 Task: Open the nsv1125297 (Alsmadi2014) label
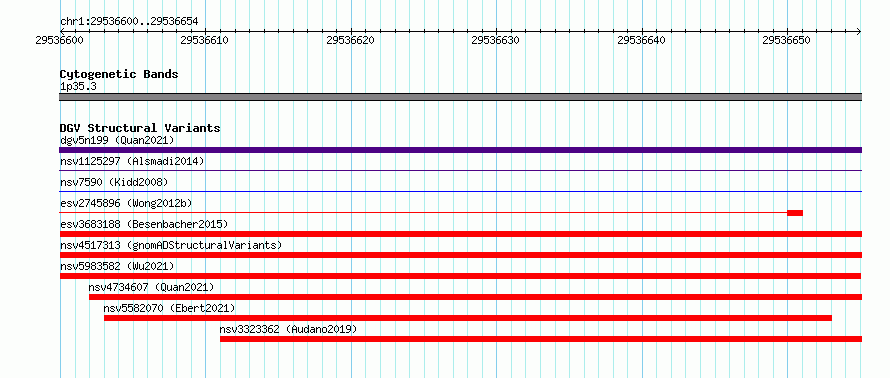(x=132, y=161)
